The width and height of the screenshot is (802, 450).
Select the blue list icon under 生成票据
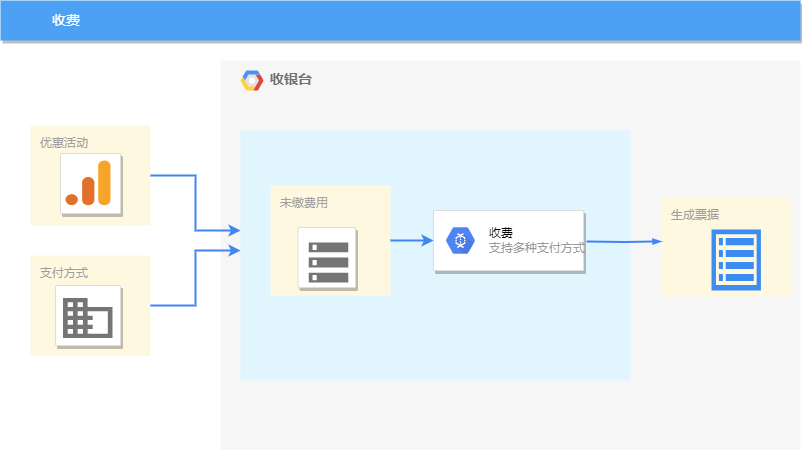[x=736, y=260]
